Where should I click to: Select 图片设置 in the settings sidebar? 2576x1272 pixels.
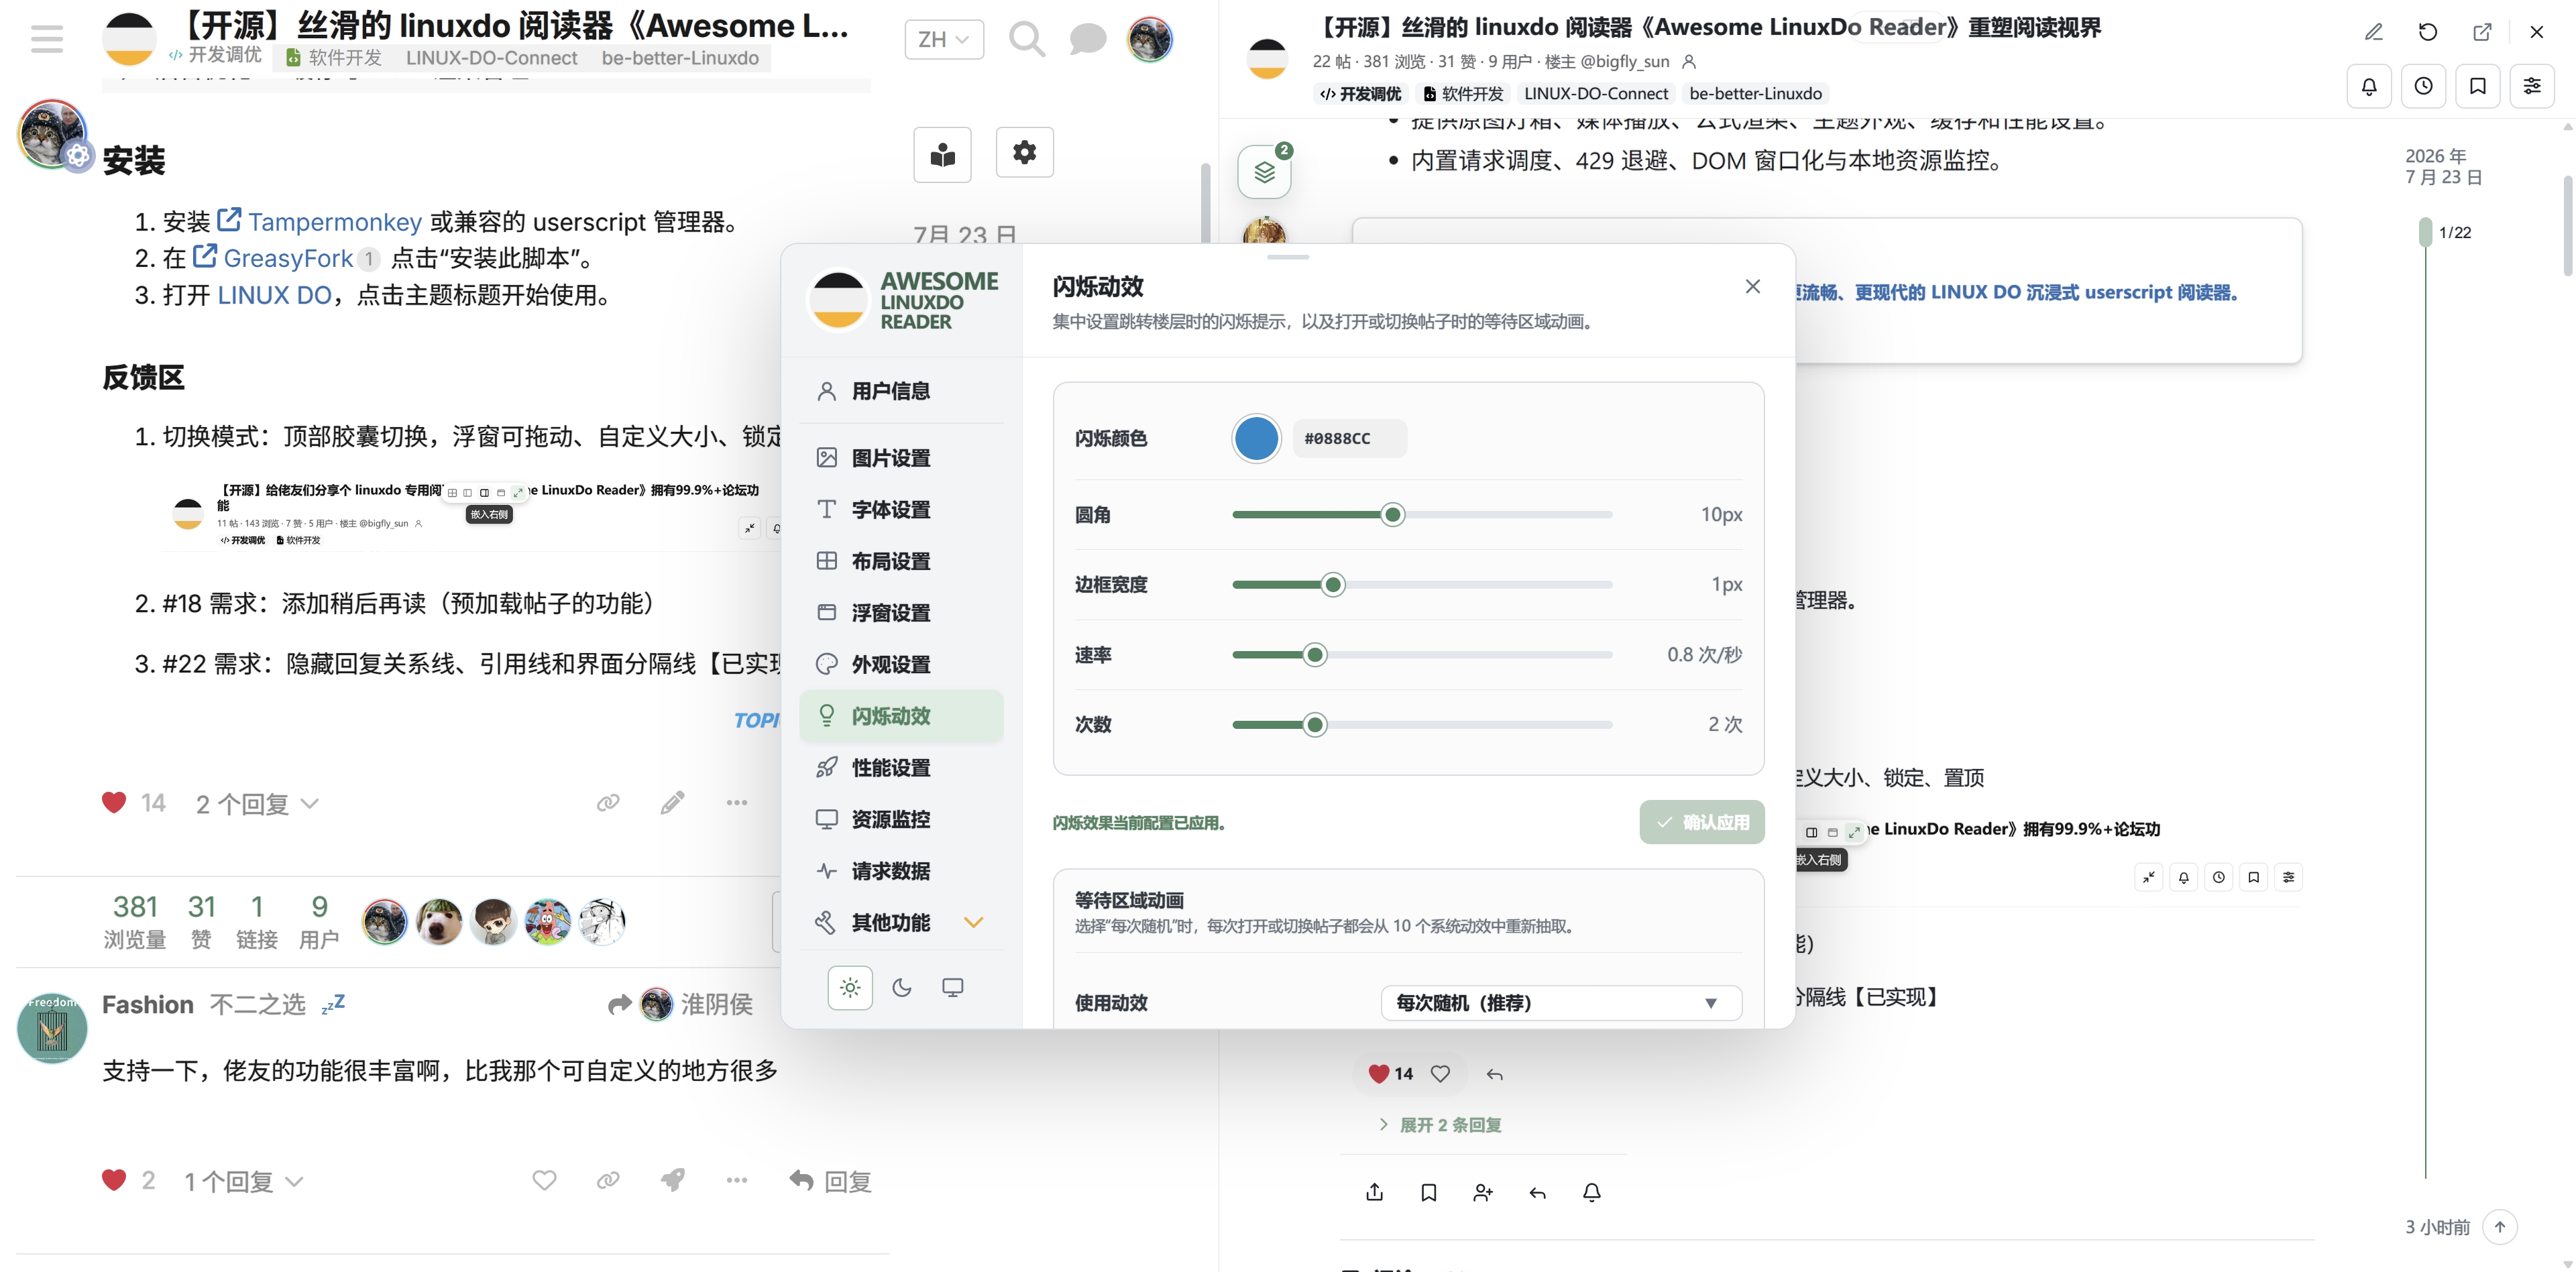(901, 458)
